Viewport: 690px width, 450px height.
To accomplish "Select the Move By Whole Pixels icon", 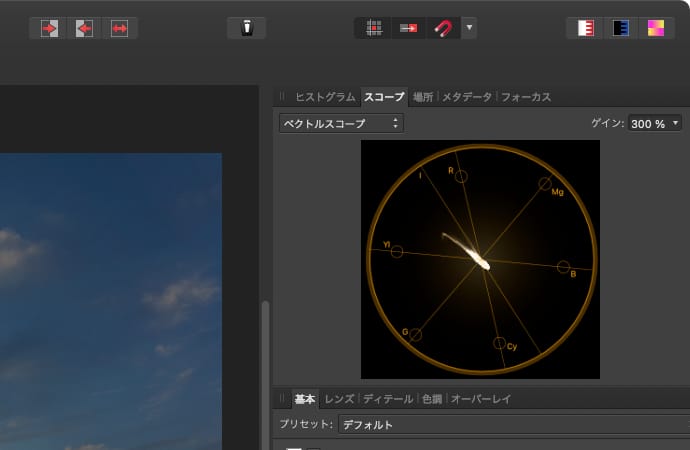I will pos(408,28).
